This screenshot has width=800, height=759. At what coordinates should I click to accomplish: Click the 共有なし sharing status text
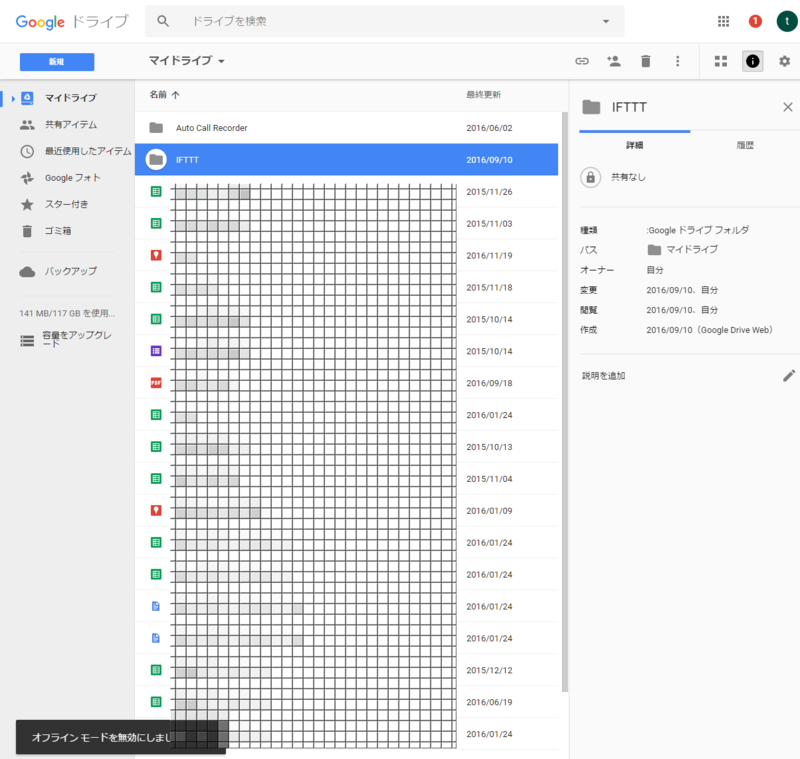(628, 177)
